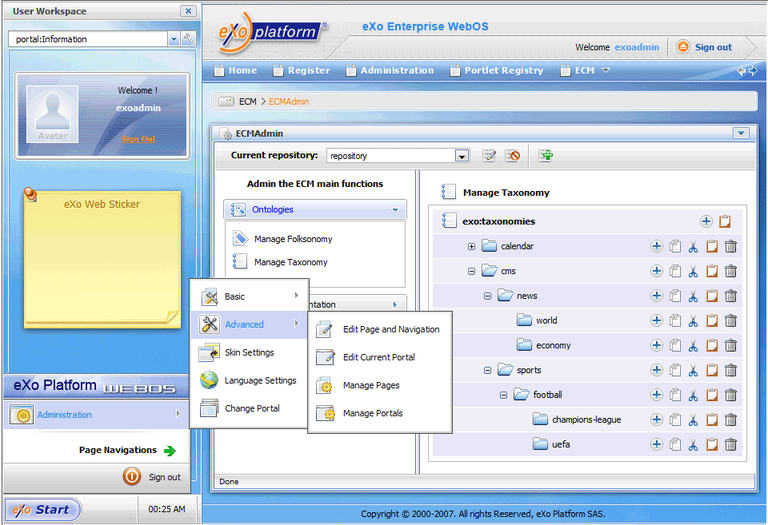
Task: Delete the cms taxonomy
Action: pos(730,271)
